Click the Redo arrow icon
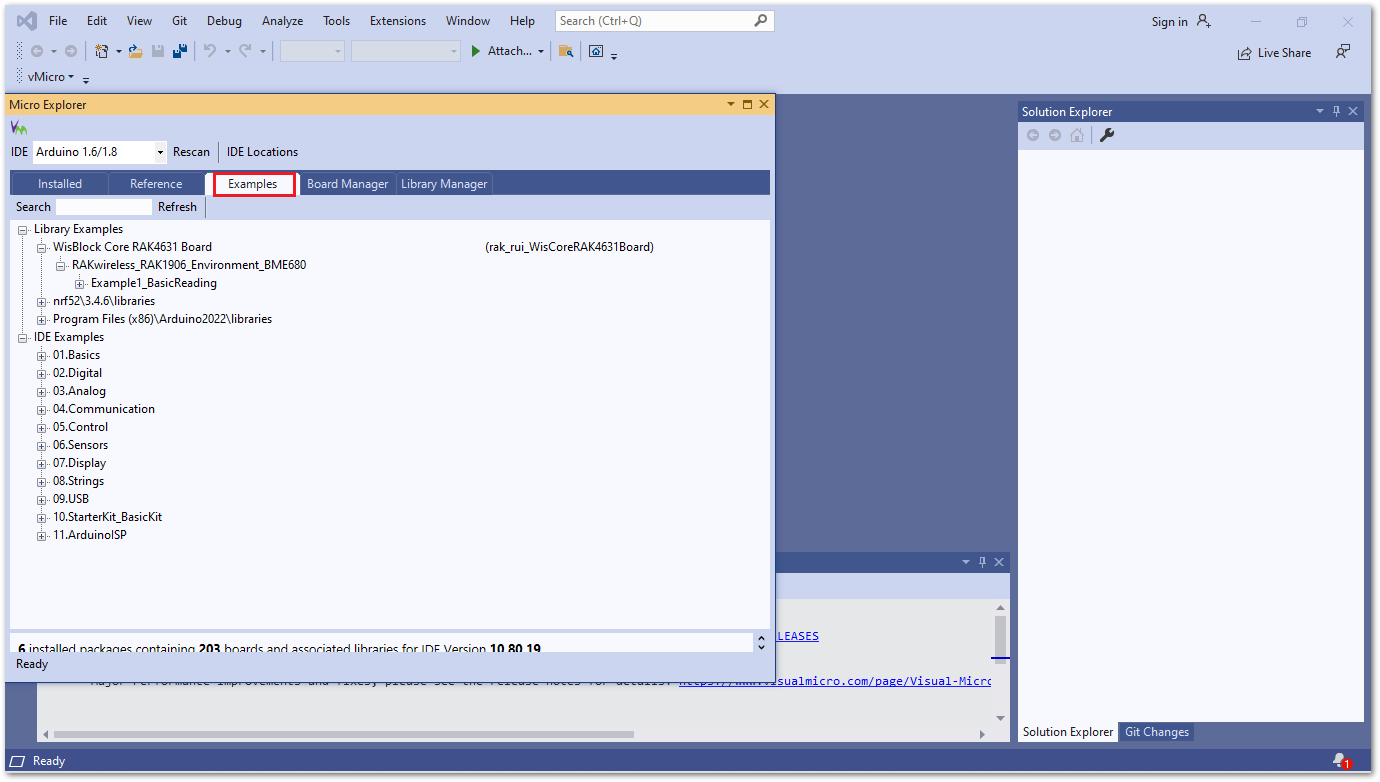 pos(245,51)
